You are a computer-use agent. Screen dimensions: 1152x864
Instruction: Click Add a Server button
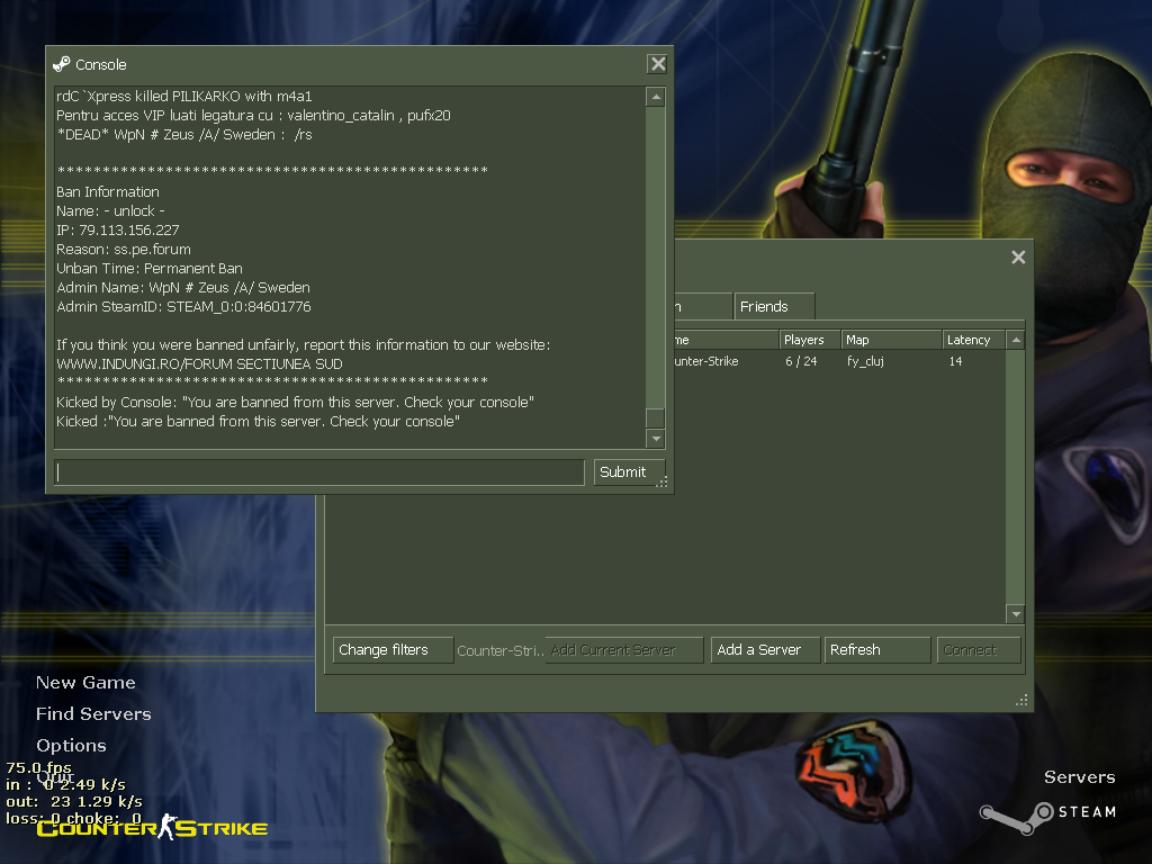tap(764, 650)
